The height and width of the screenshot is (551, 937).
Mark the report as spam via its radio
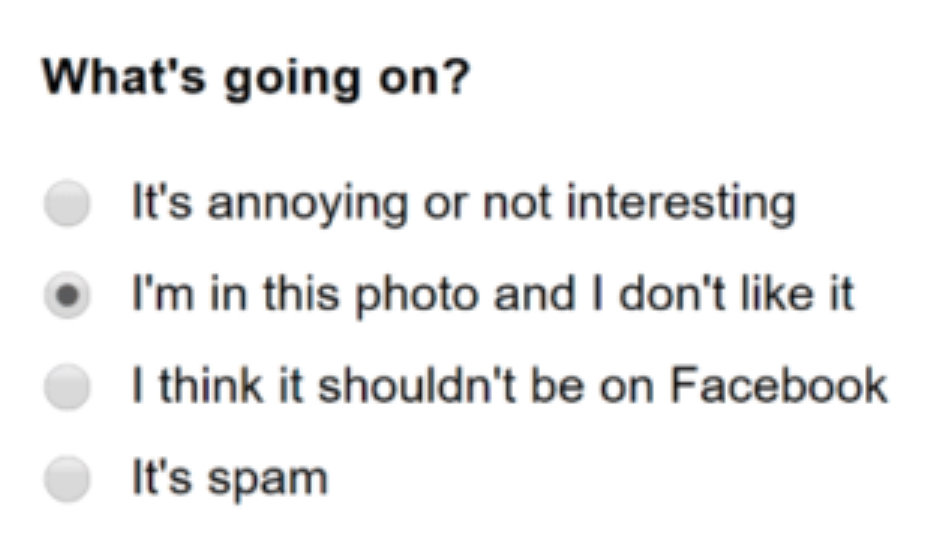(67, 478)
